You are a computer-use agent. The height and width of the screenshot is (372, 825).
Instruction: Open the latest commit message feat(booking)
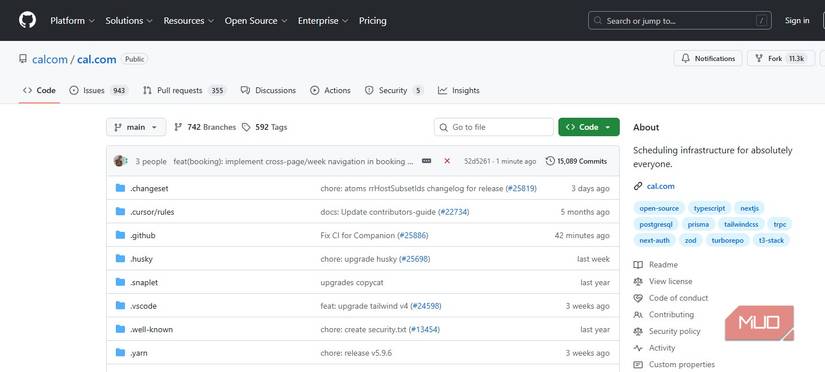click(293, 162)
